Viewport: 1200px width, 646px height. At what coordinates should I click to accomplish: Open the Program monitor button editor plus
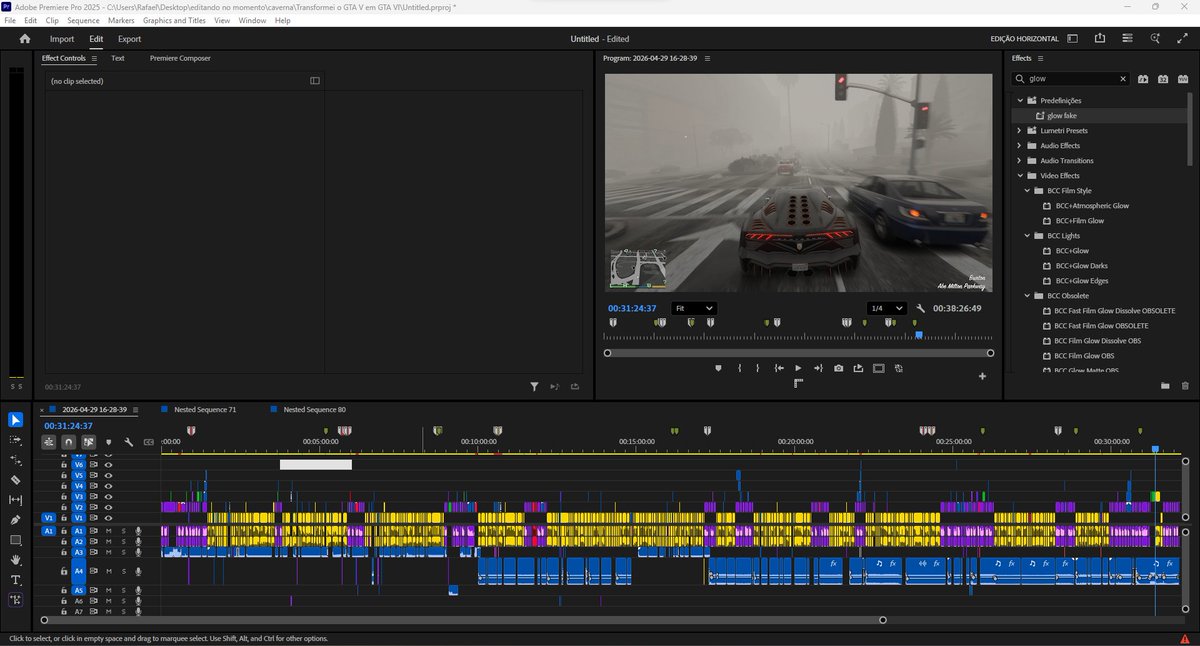983,376
